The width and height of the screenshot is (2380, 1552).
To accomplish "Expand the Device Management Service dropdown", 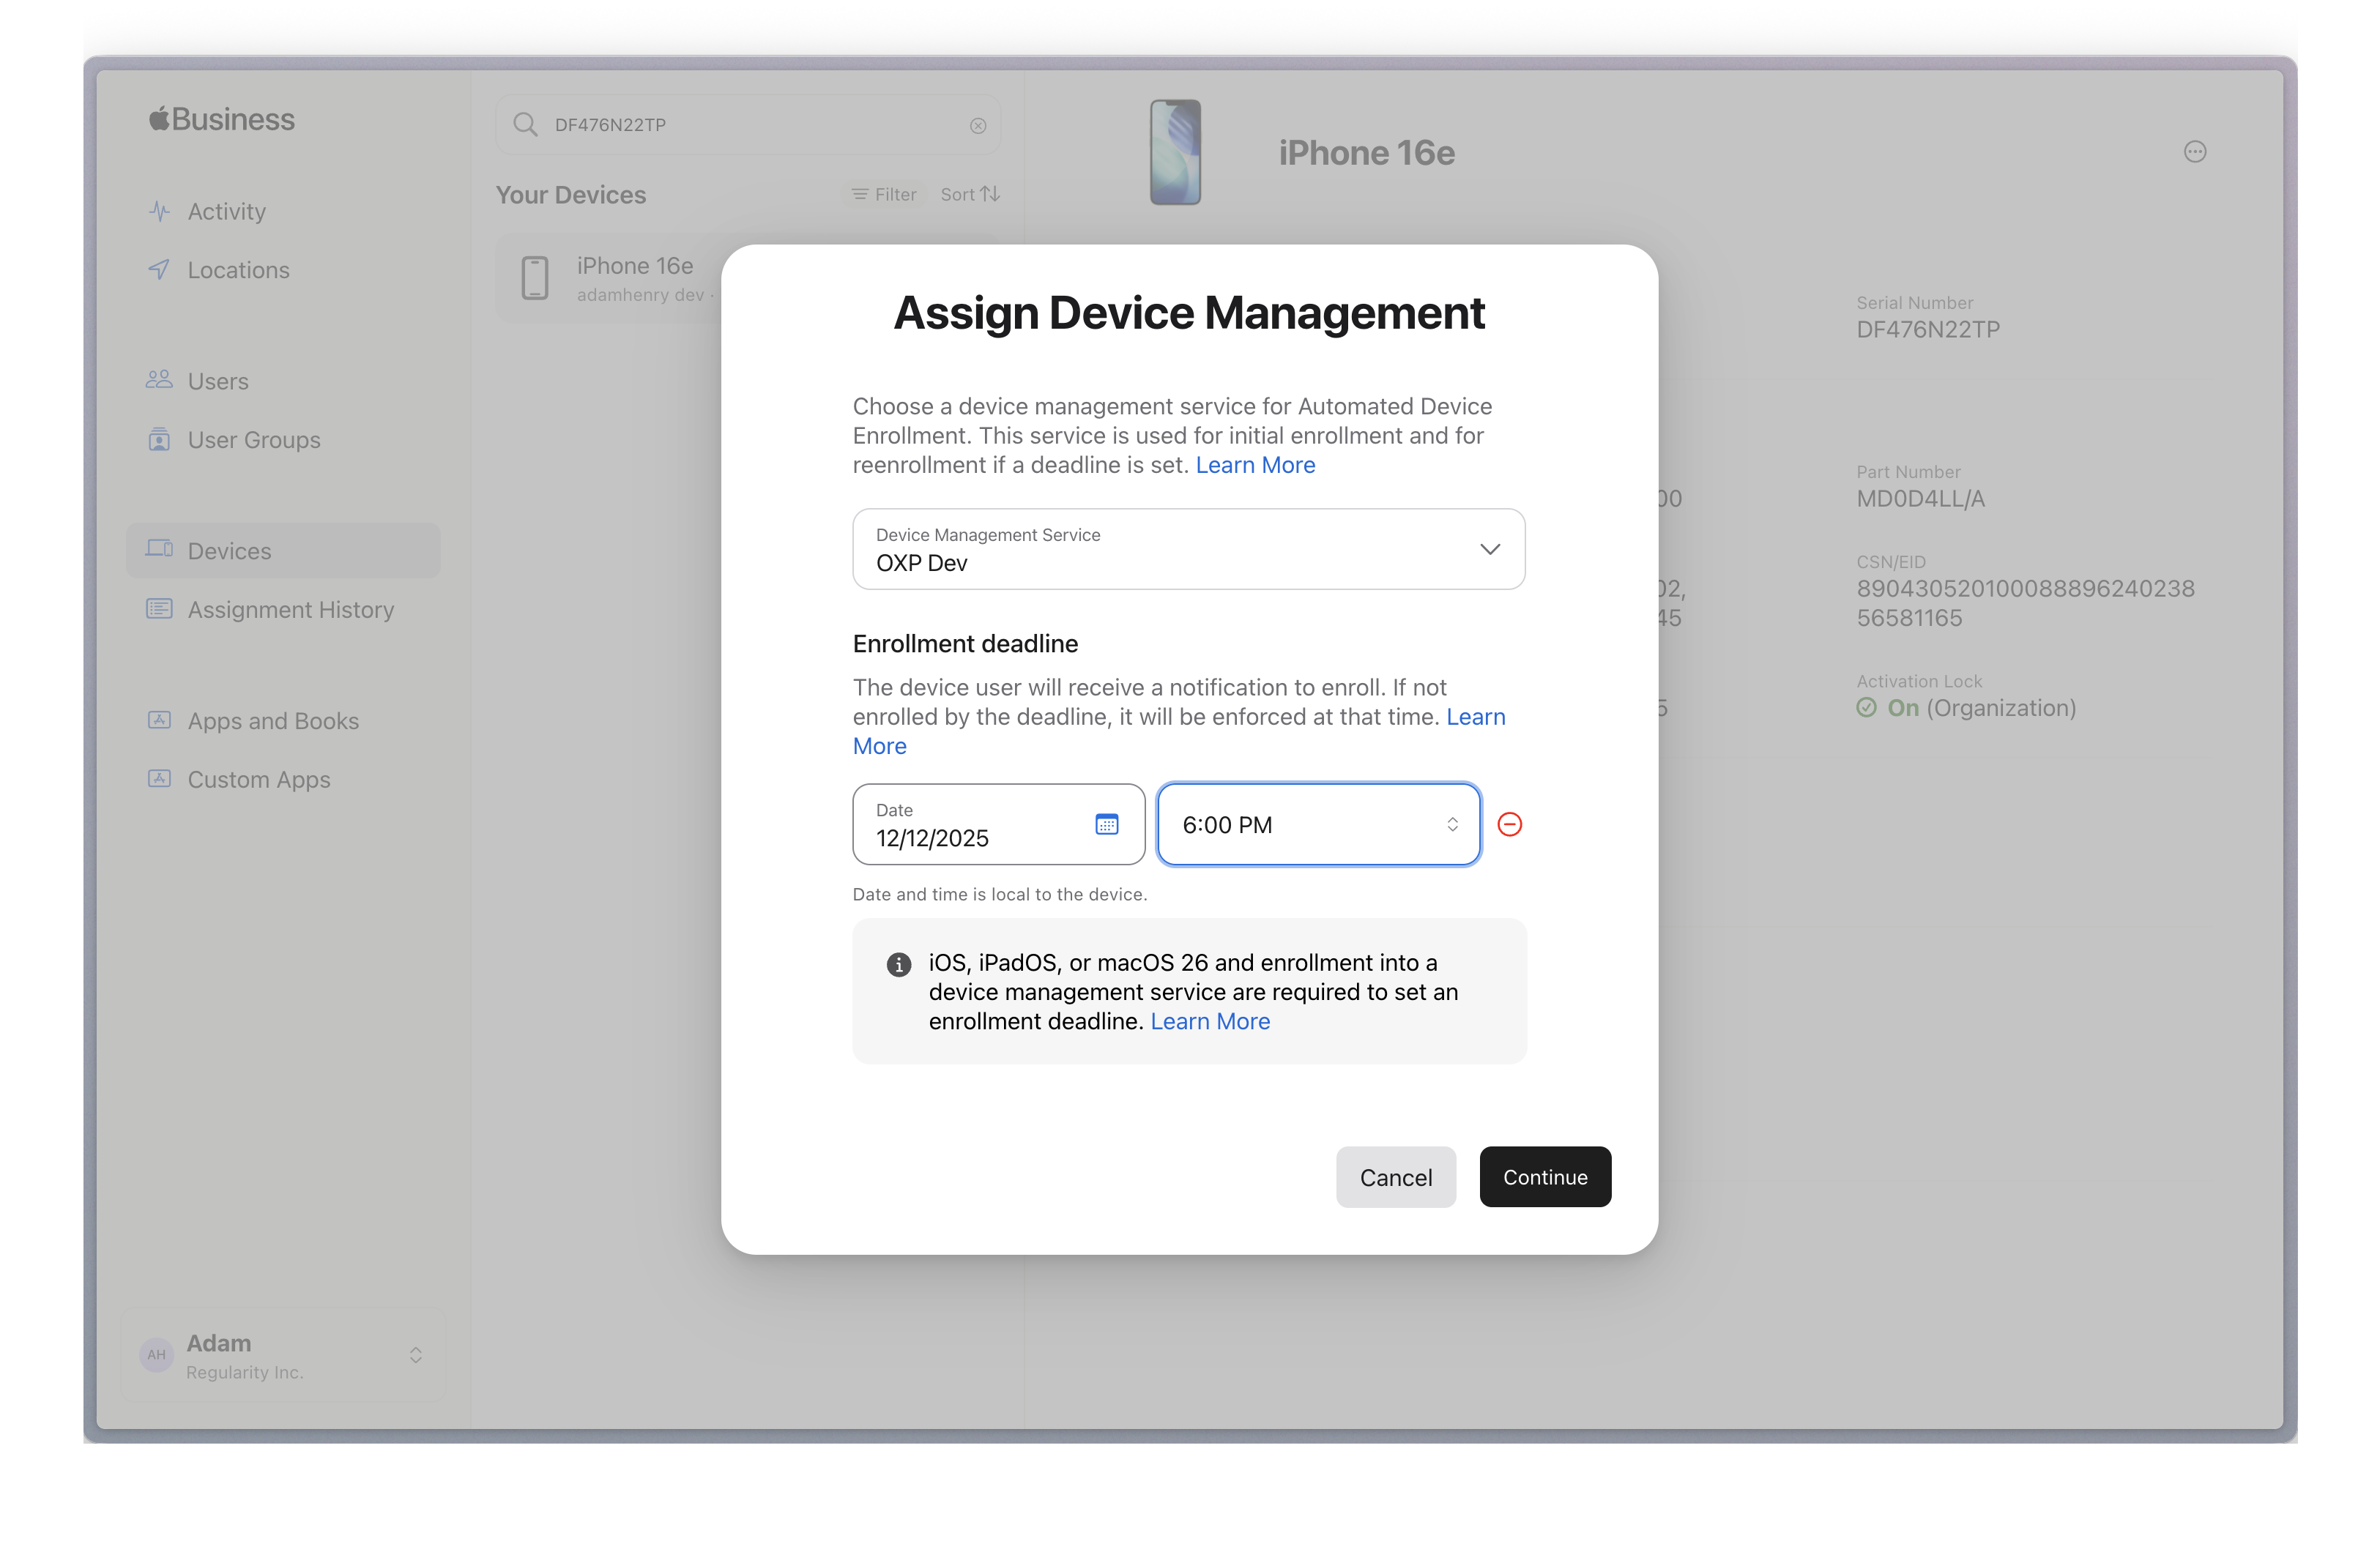I will click(1188, 549).
